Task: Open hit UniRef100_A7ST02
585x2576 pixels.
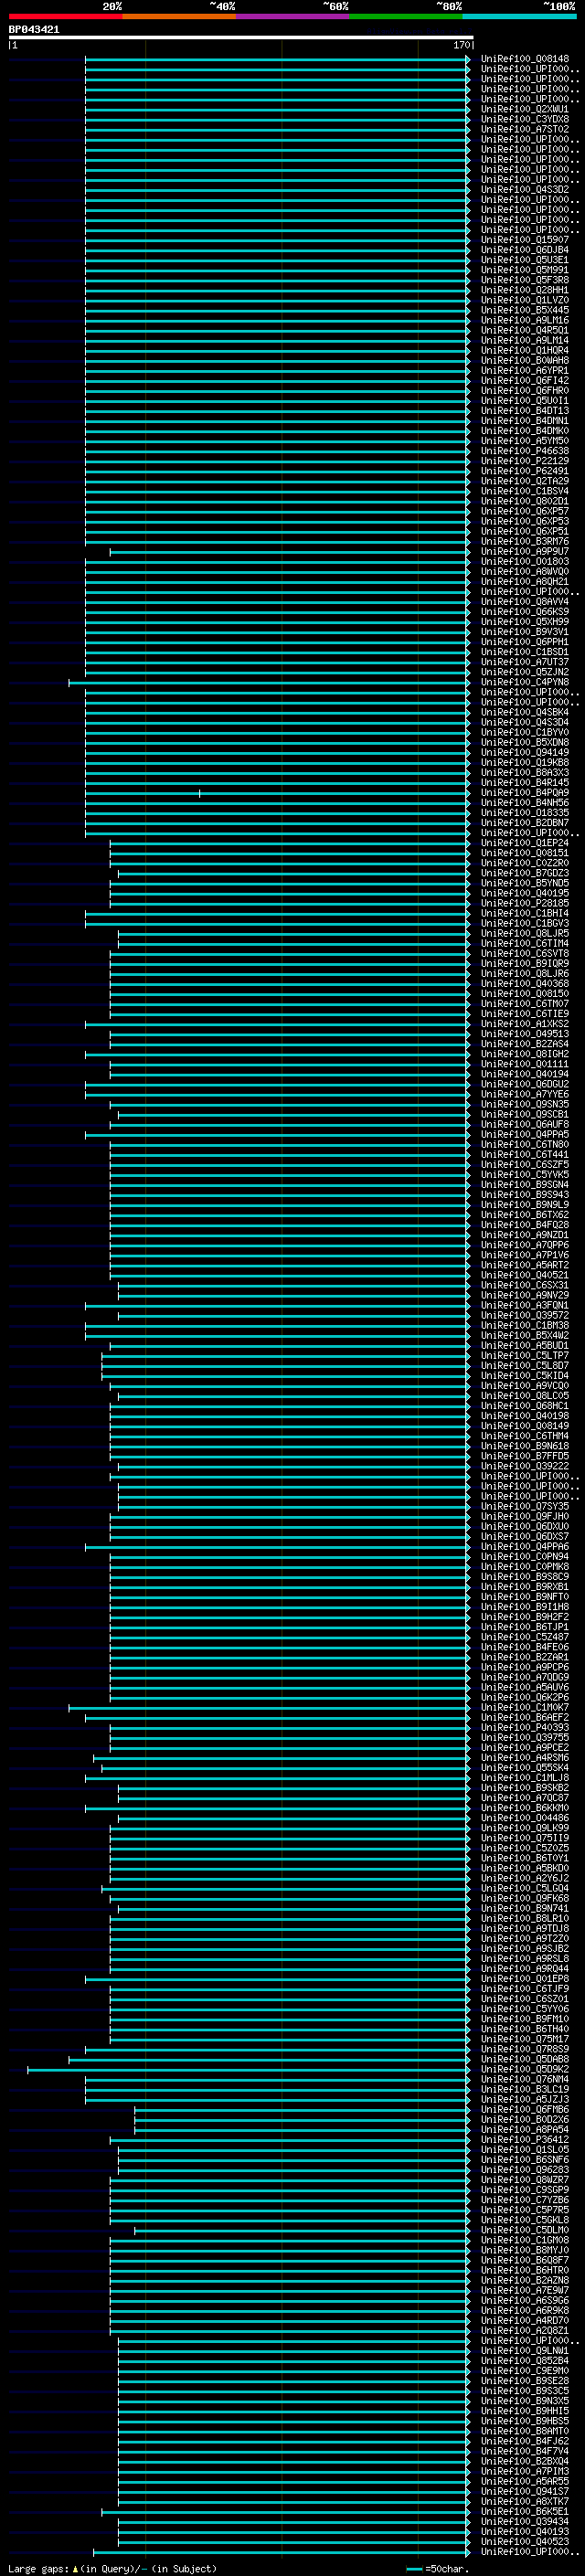Action: click(525, 129)
